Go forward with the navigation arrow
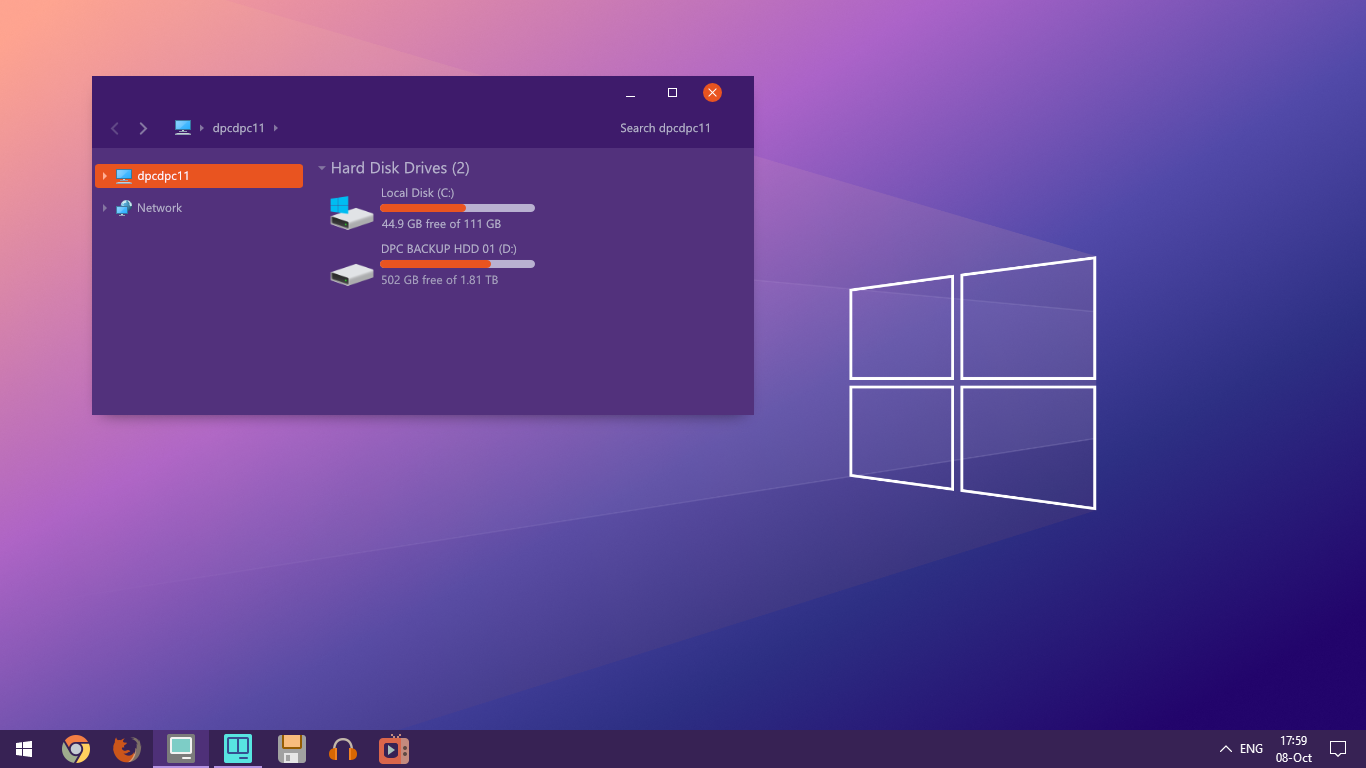 [143, 128]
